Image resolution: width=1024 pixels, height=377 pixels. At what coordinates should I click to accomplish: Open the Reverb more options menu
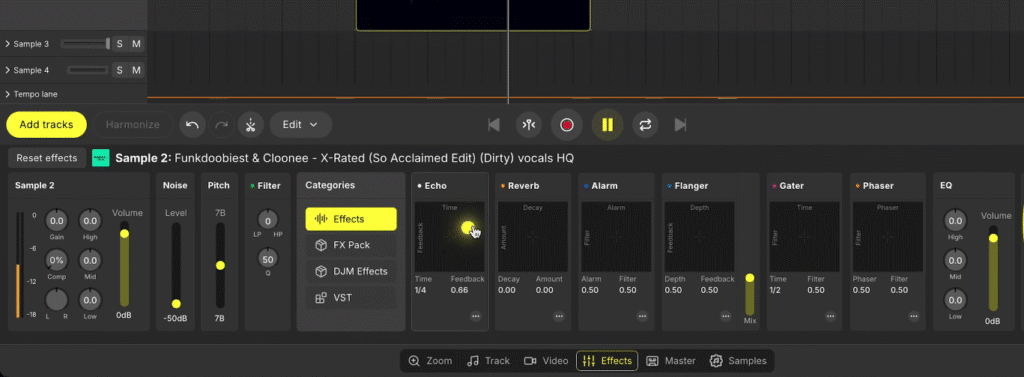point(559,316)
